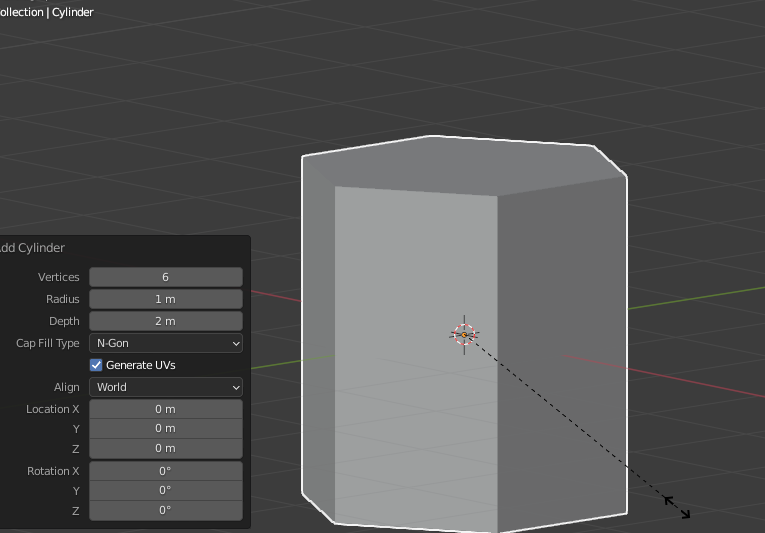Open the Cap Fill Type dropdown
Viewport: 765px width, 533px height.
click(165, 343)
